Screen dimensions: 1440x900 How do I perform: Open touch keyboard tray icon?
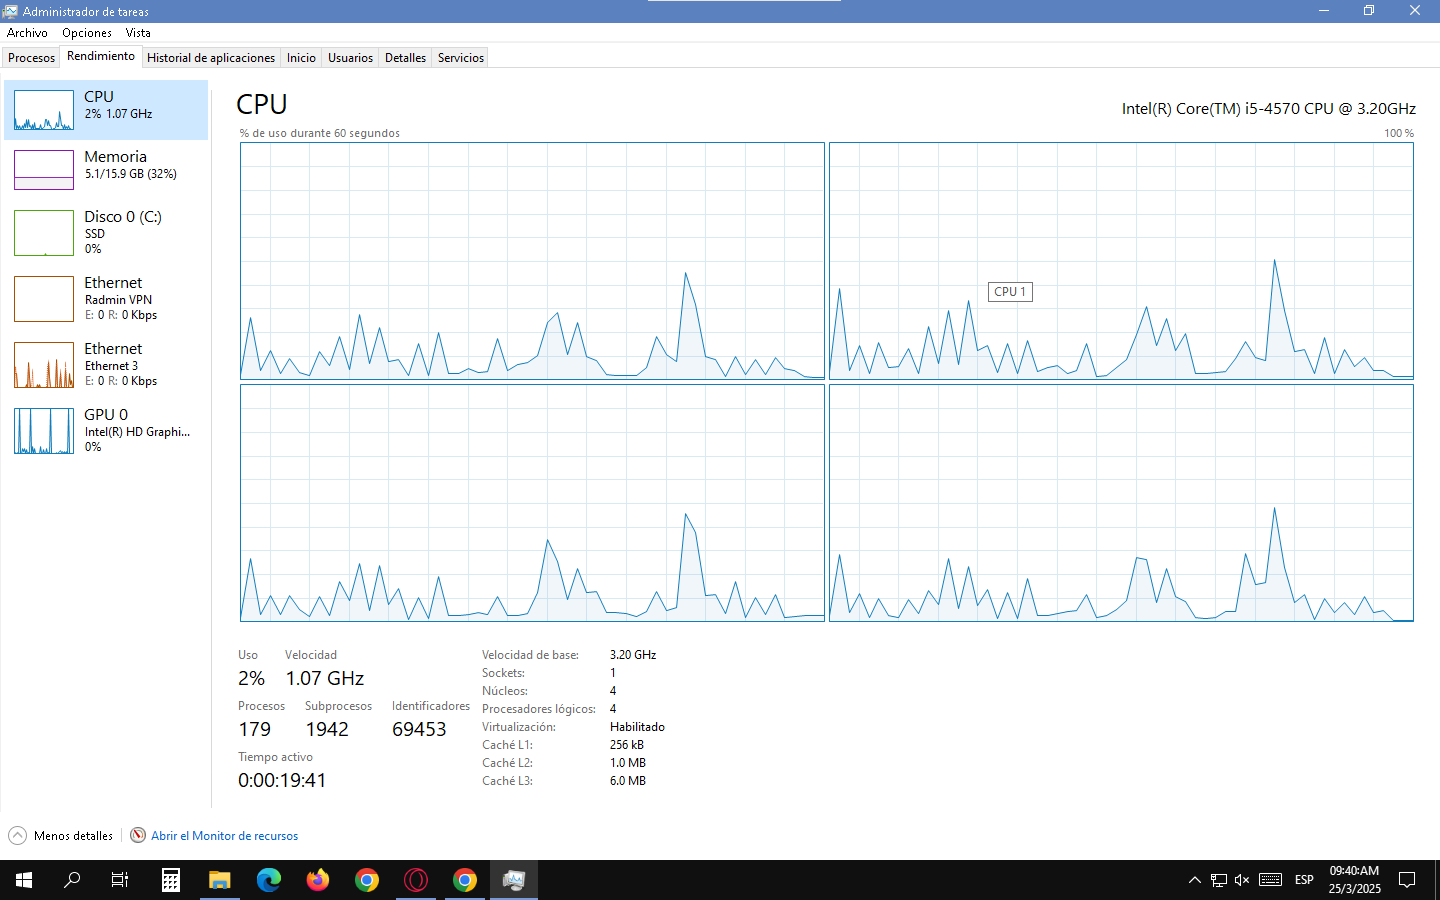tap(1270, 880)
